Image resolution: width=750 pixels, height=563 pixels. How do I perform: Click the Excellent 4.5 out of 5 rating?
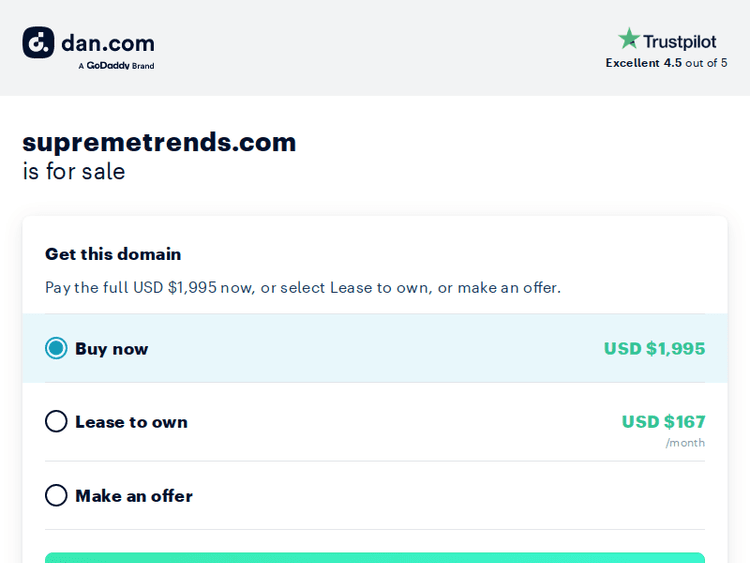[666, 63]
